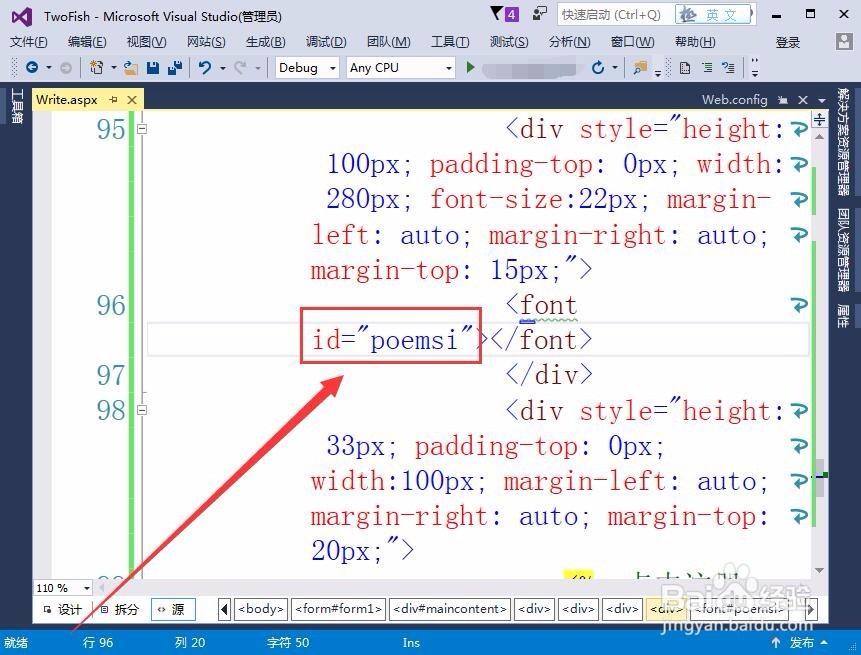Open the Navigate Backward history dropdown arrow

point(49,68)
